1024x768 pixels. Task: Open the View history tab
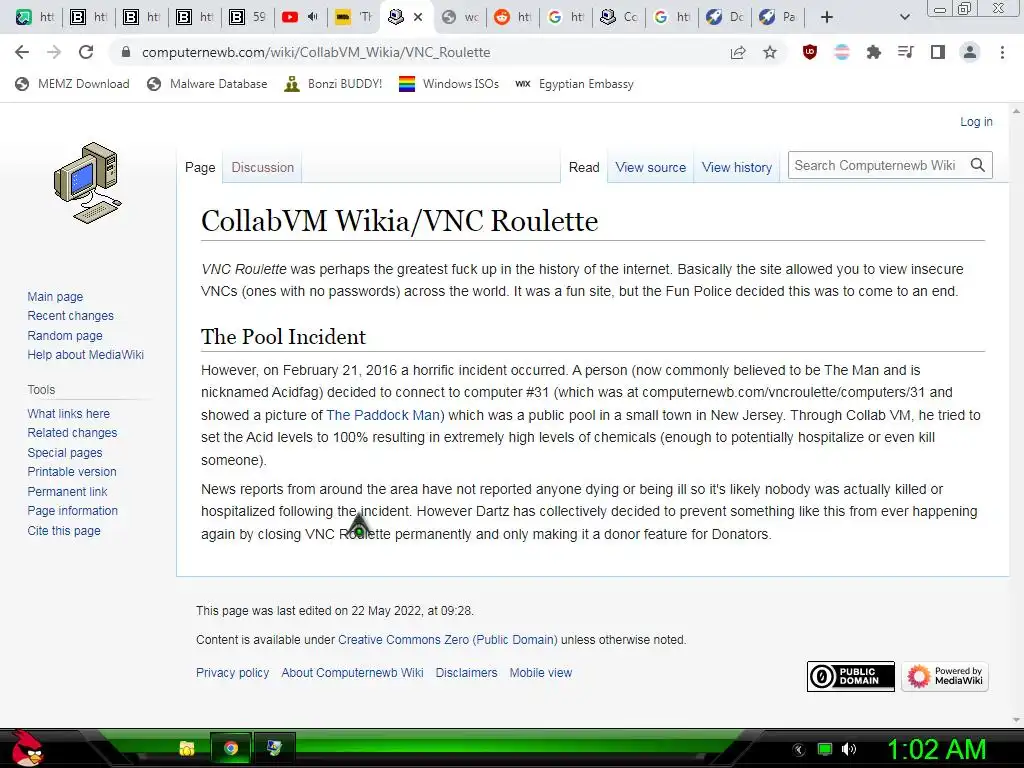coord(737,167)
